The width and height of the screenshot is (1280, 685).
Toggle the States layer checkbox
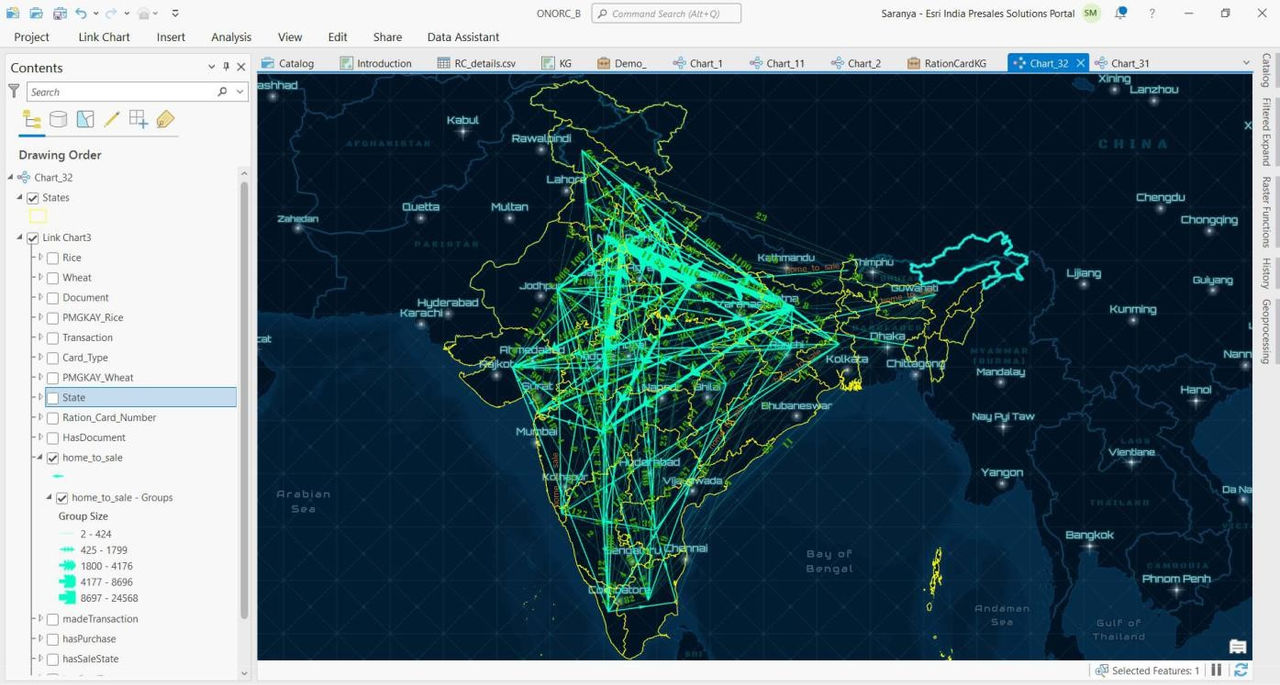(33, 198)
